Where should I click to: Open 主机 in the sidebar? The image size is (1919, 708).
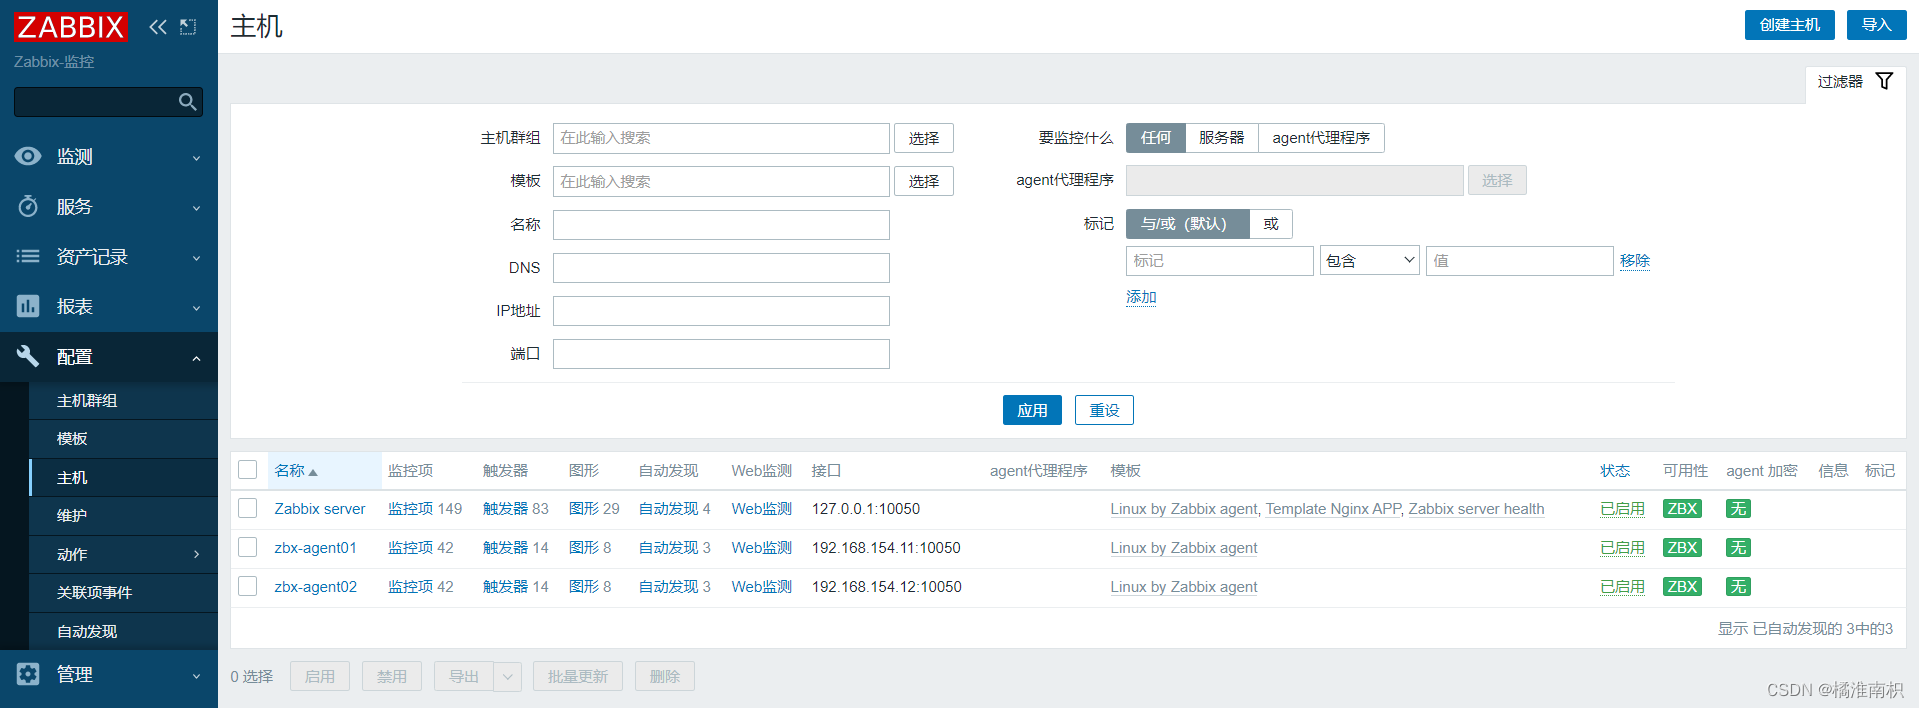tap(72, 478)
